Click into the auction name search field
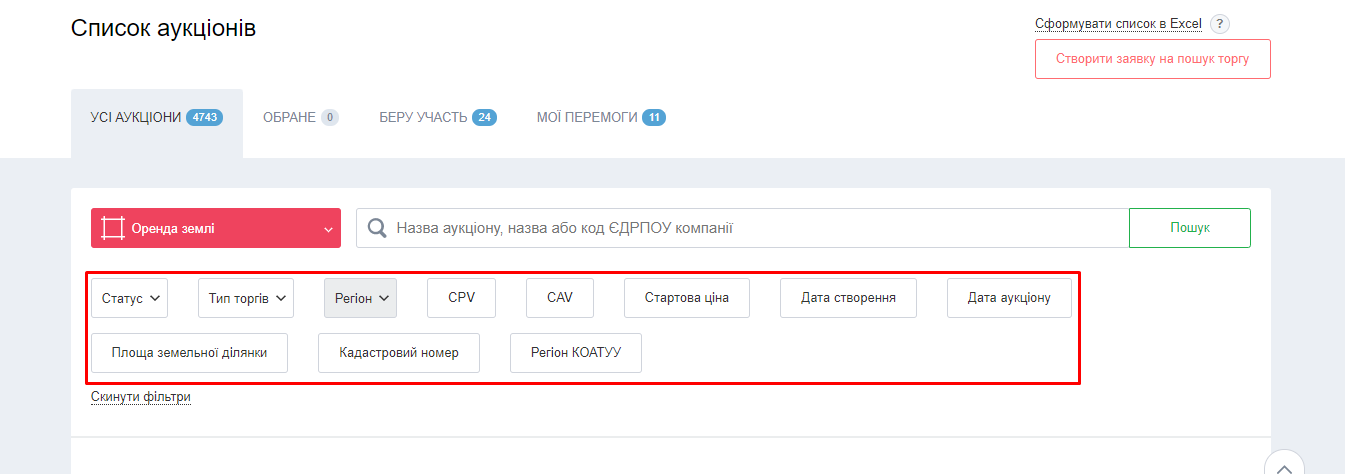Image resolution: width=1345 pixels, height=474 pixels. 750,228
